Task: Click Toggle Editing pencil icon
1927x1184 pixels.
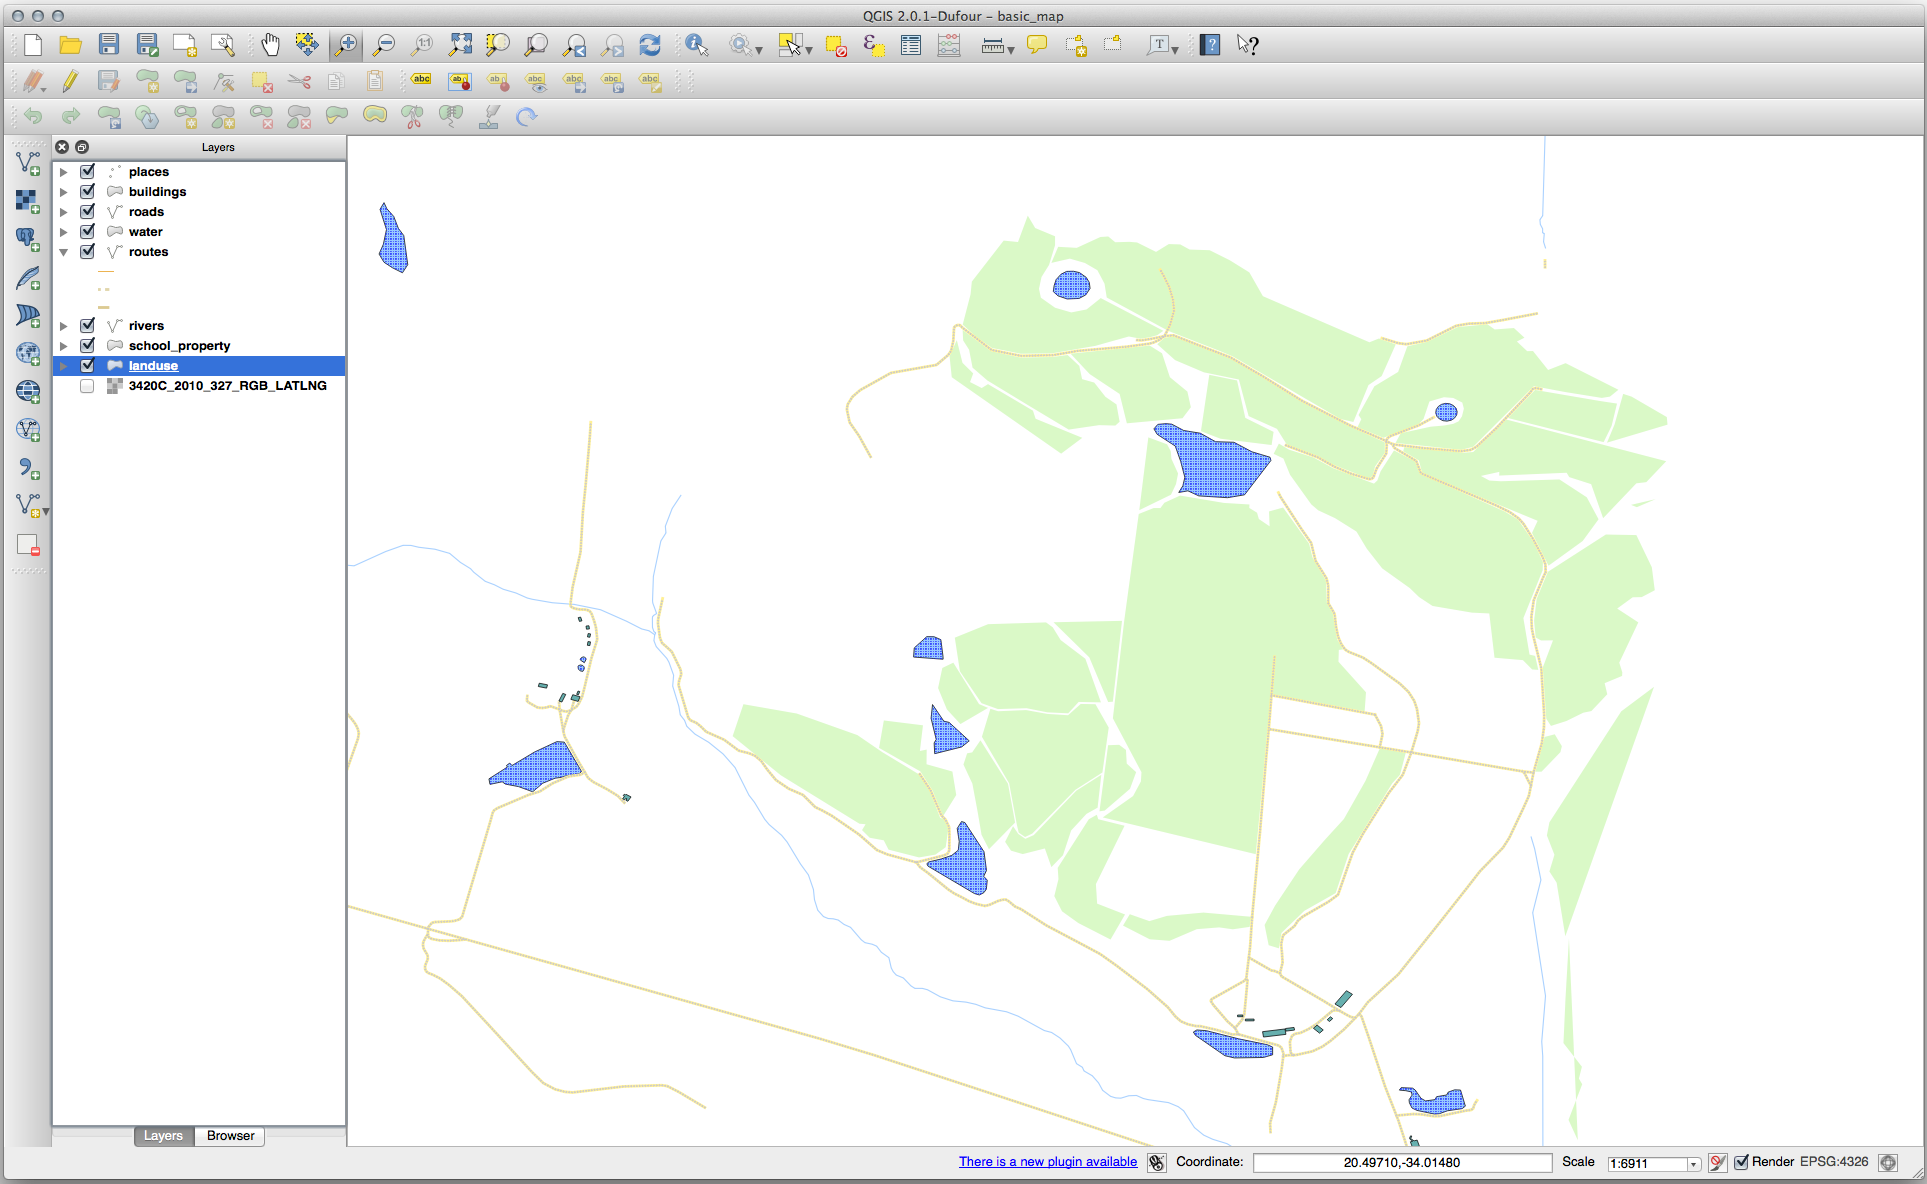Action: (70, 81)
